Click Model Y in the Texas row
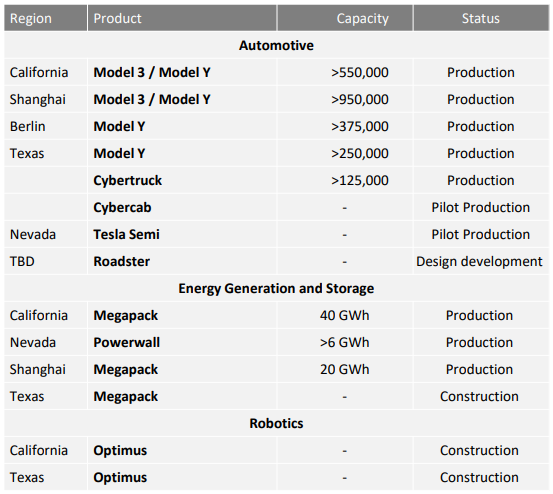 [119, 153]
